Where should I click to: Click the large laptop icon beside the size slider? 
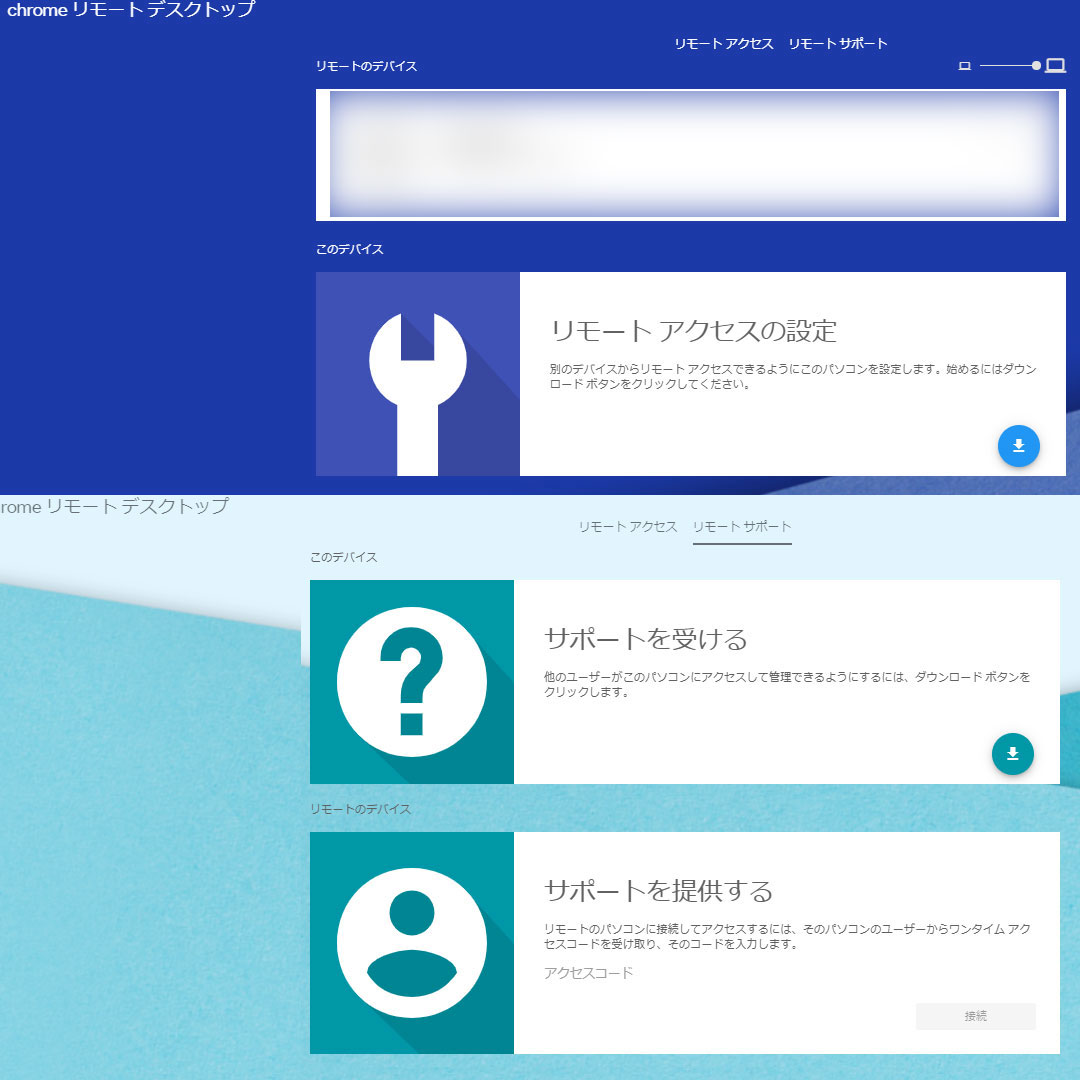pyautogui.click(x=1055, y=65)
